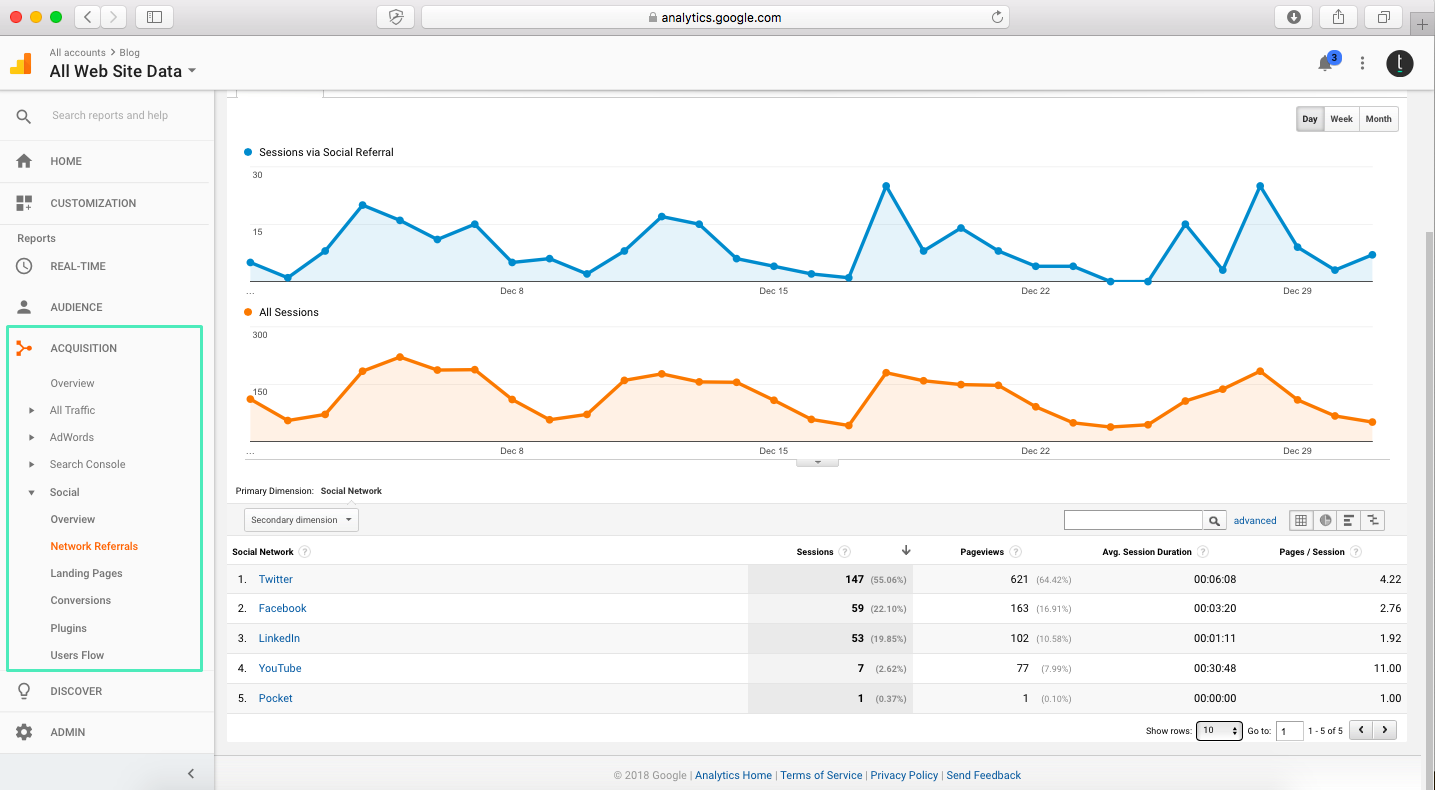Select the pivot table view icon

coord(1372,520)
